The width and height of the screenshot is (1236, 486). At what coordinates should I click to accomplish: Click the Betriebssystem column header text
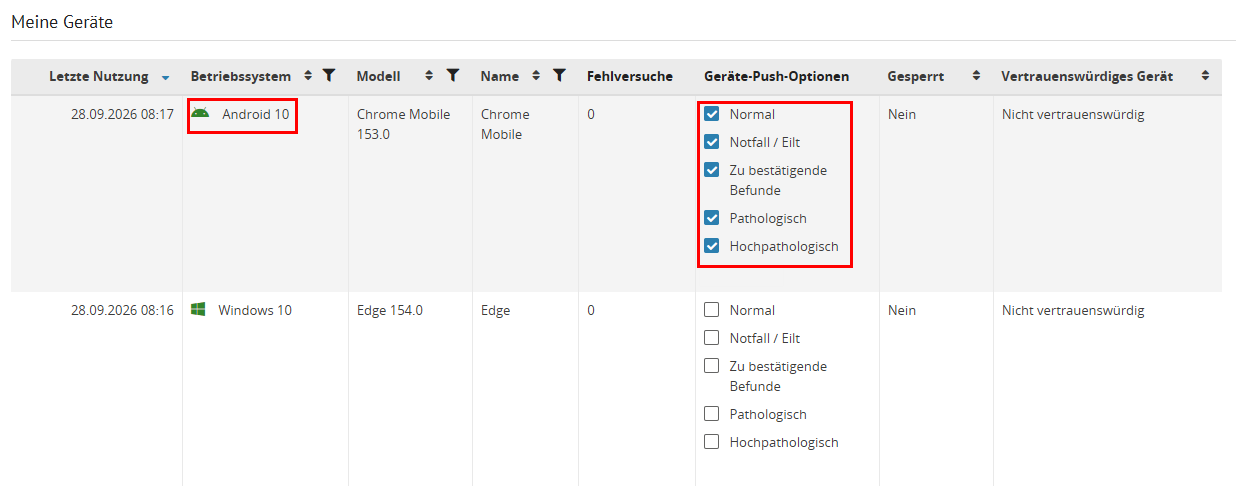241,76
